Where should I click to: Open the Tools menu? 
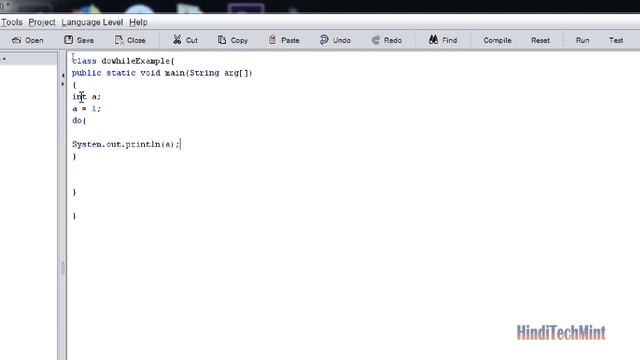coord(11,22)
